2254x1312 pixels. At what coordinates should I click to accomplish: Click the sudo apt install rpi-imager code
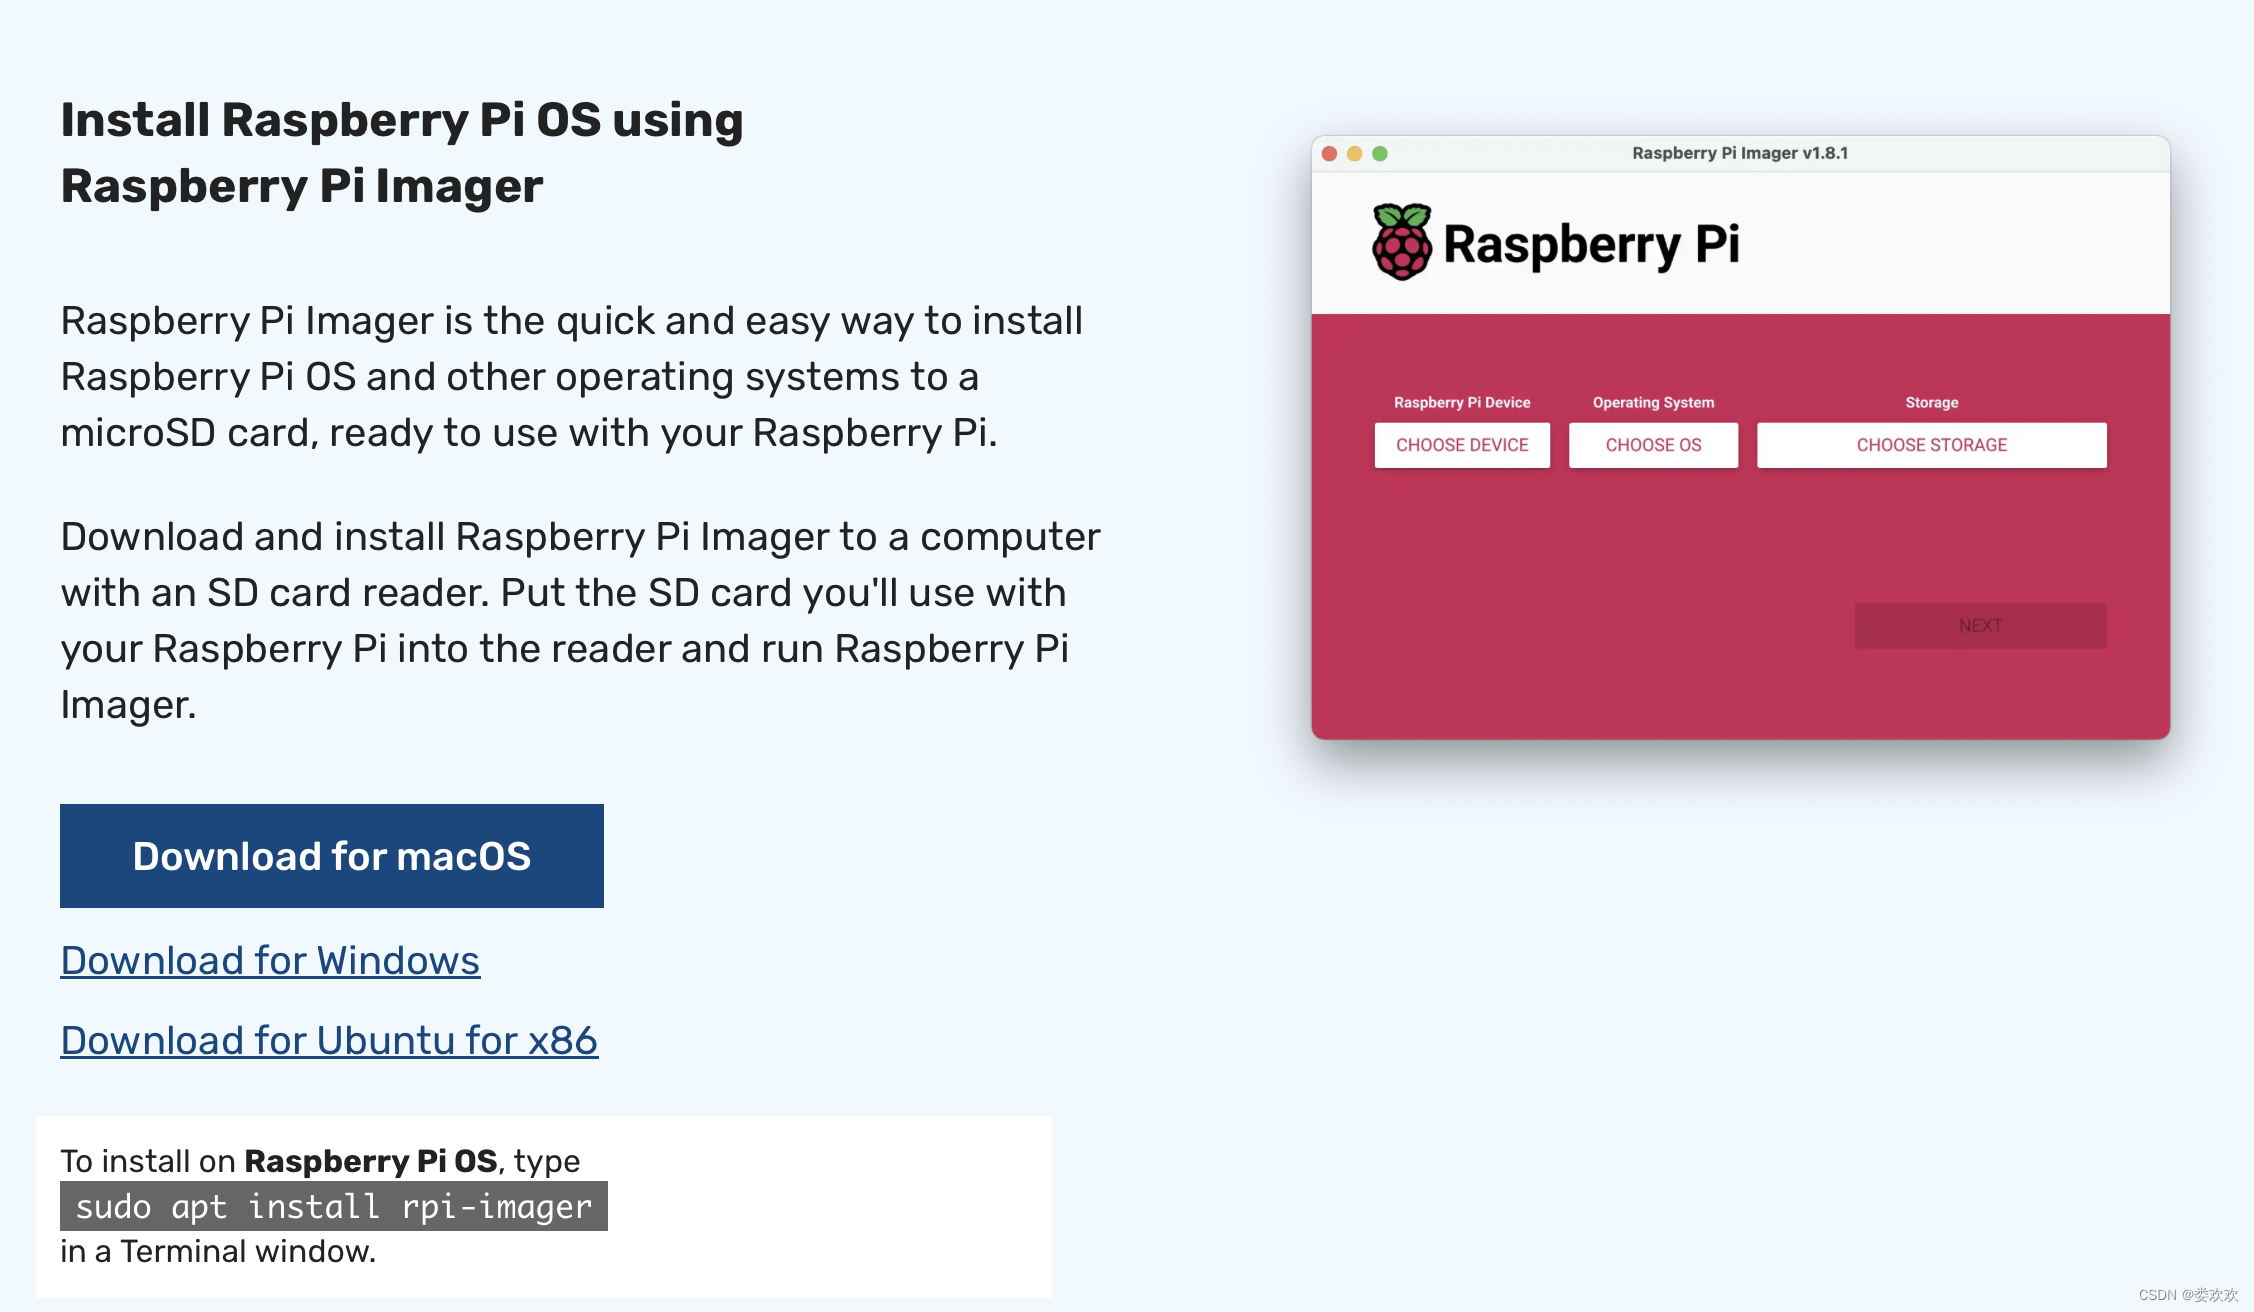pyautogui.click(x=333, y=1206)
